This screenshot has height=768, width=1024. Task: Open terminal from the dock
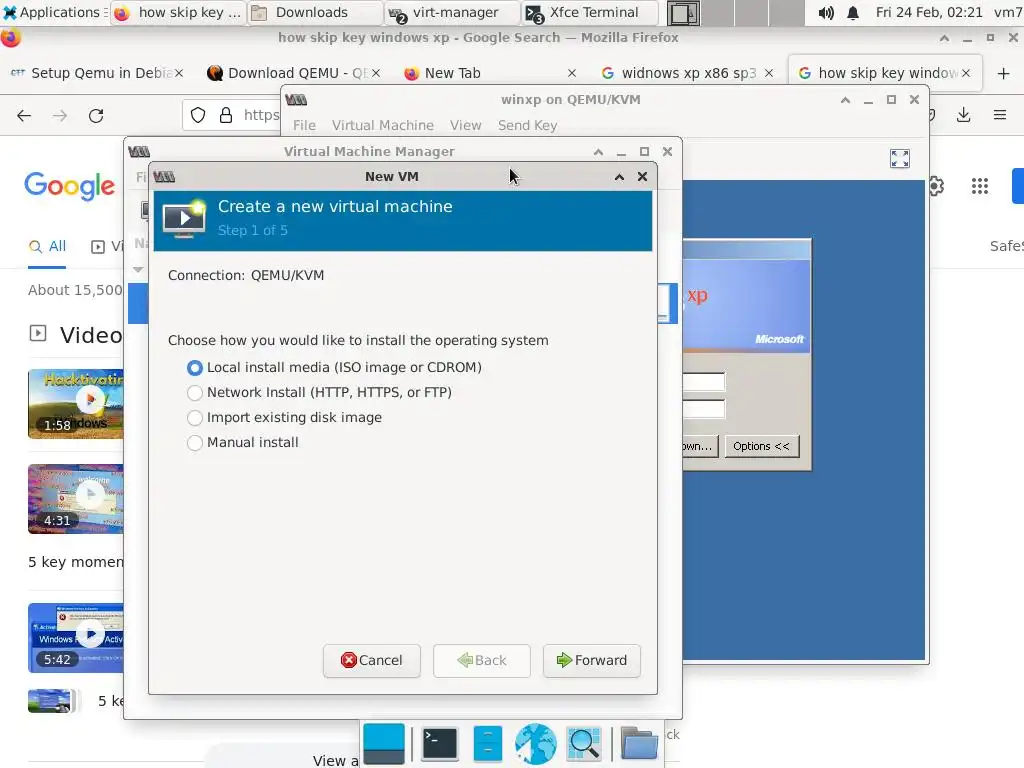(439, 743)
